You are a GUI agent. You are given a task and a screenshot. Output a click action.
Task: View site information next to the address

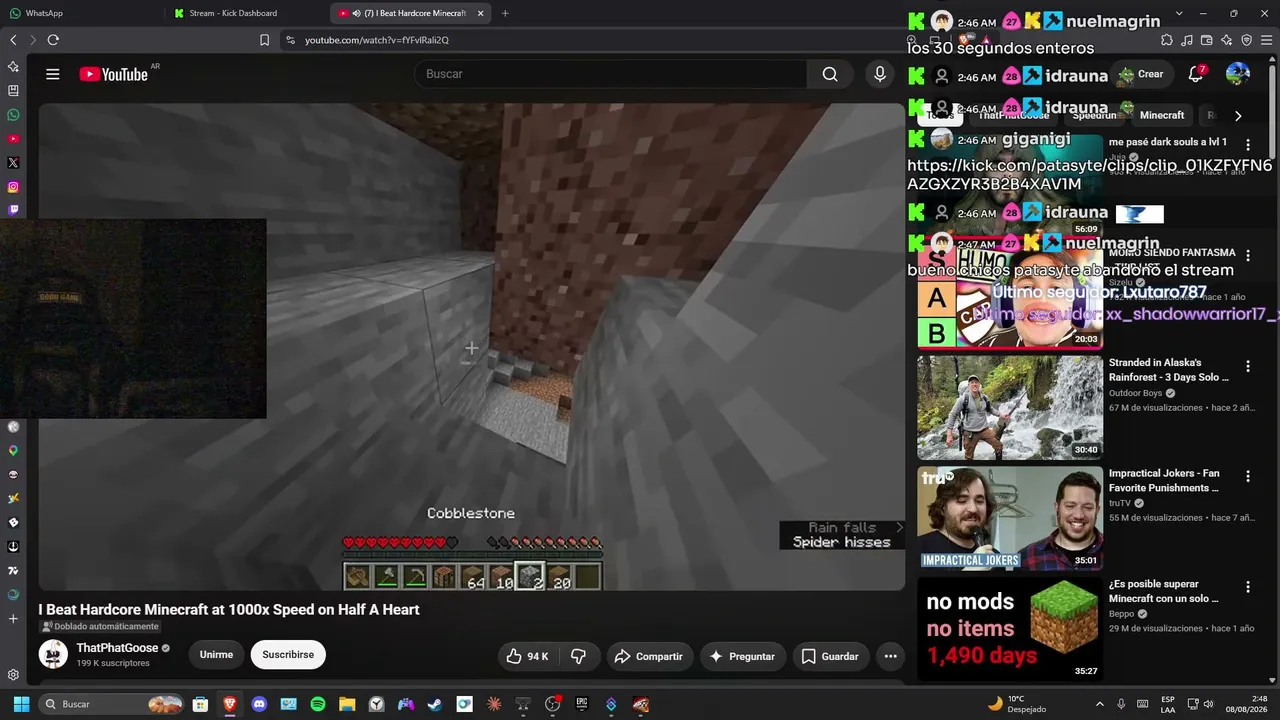[x=290, y=40]
